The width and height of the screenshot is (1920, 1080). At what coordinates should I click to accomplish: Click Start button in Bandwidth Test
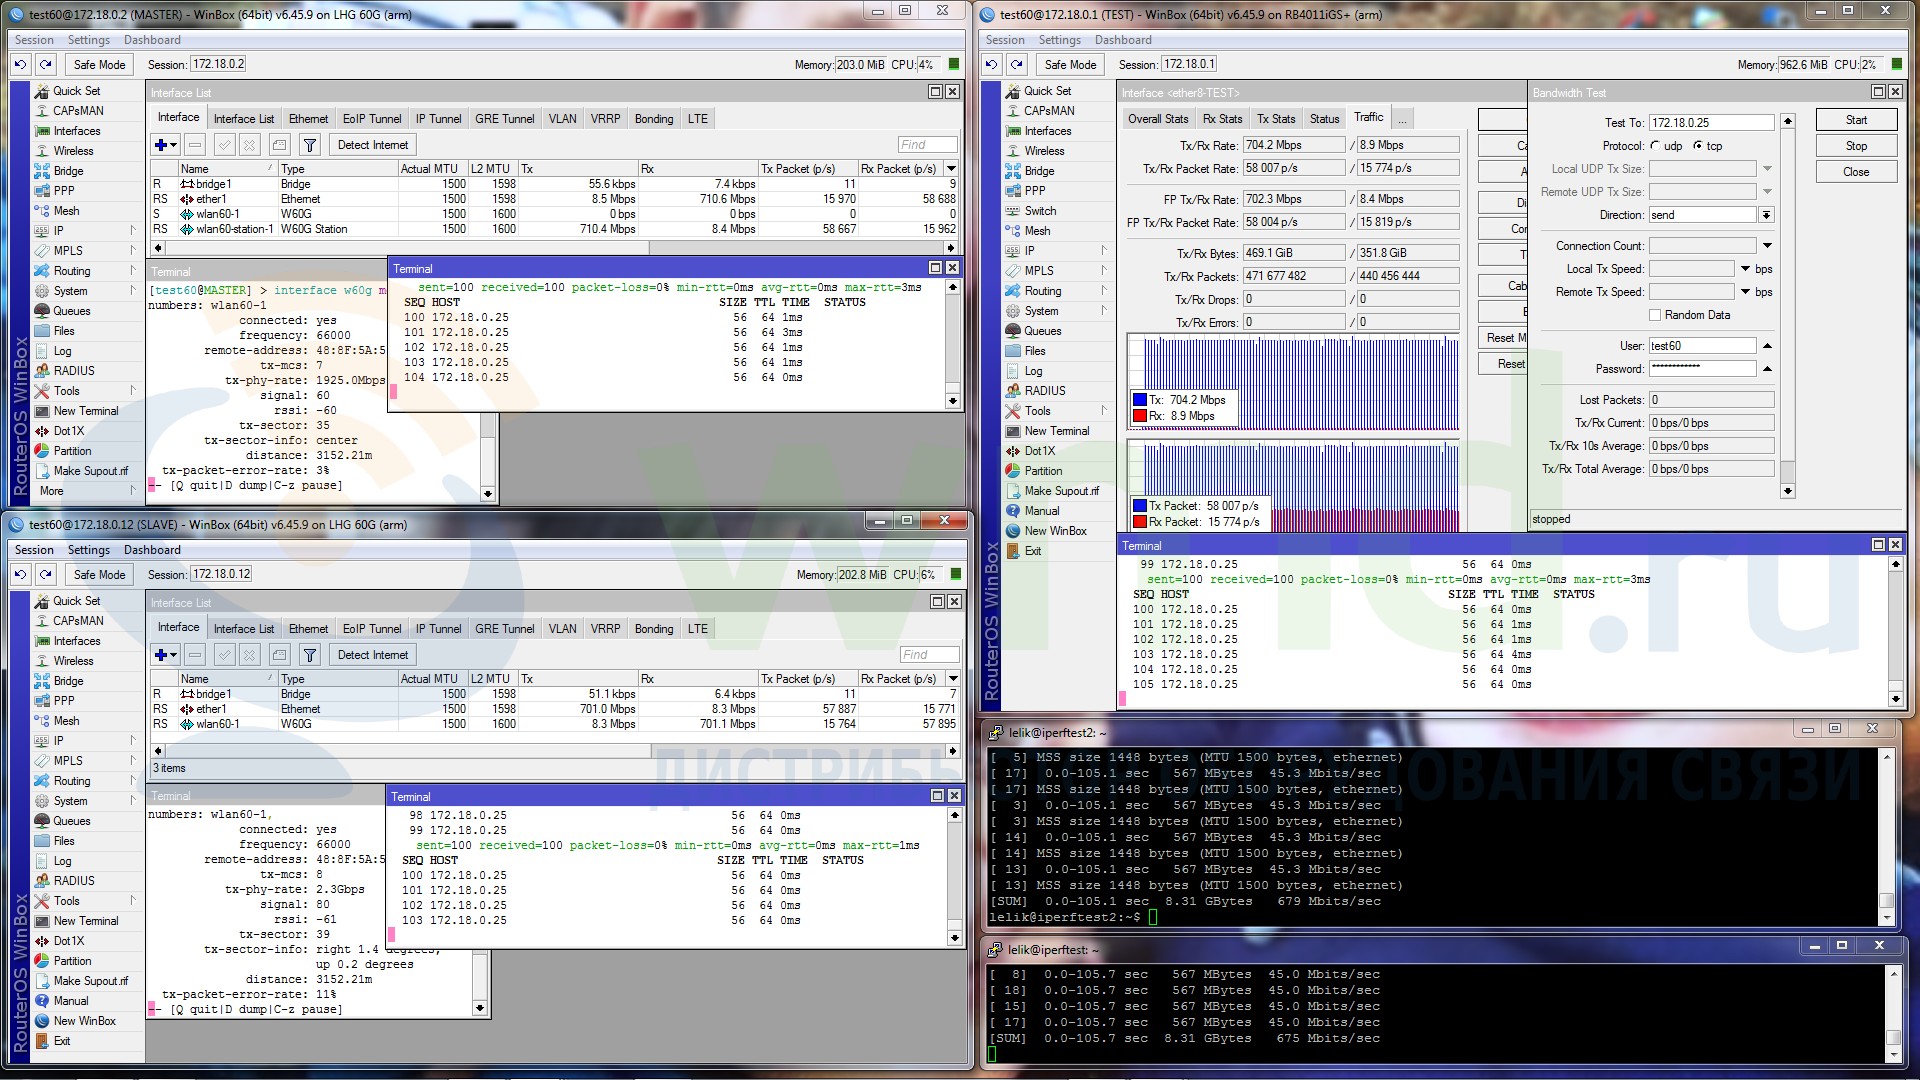click(x=1856, y=120)
